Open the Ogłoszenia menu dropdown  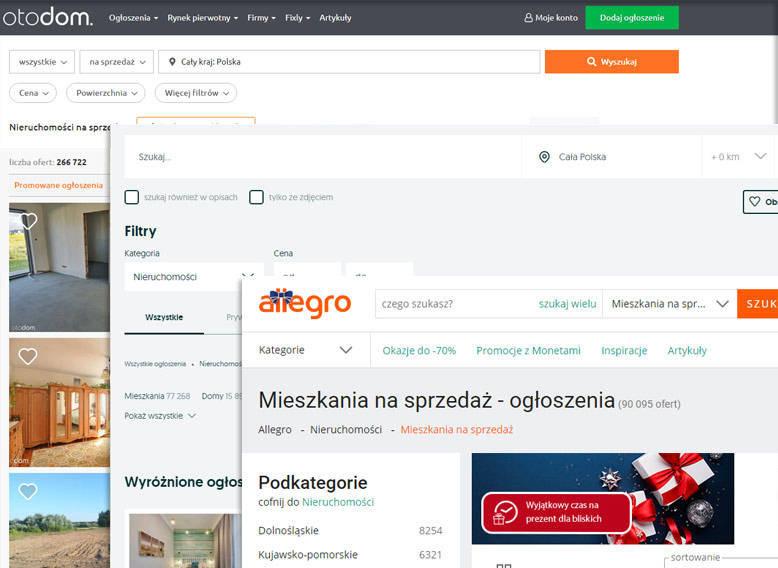pos(133,18)
